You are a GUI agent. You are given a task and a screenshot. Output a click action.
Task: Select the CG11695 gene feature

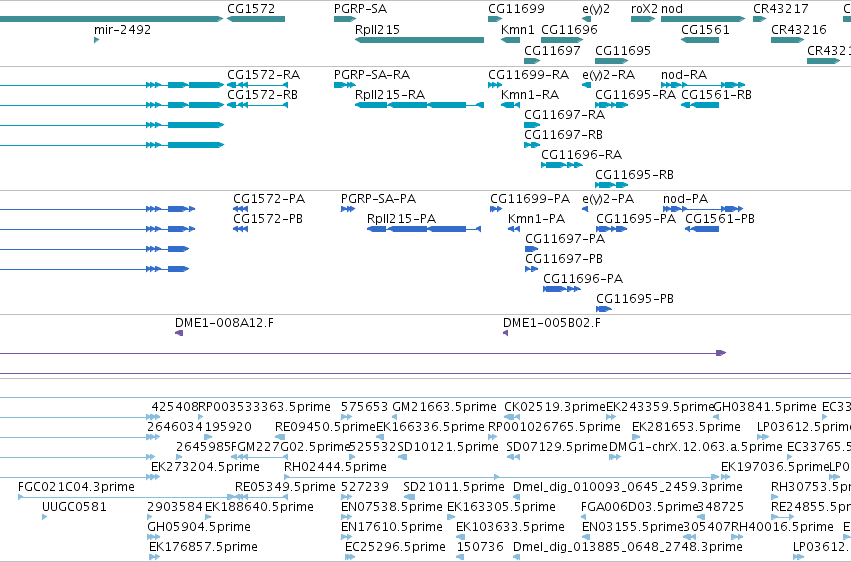612,61
